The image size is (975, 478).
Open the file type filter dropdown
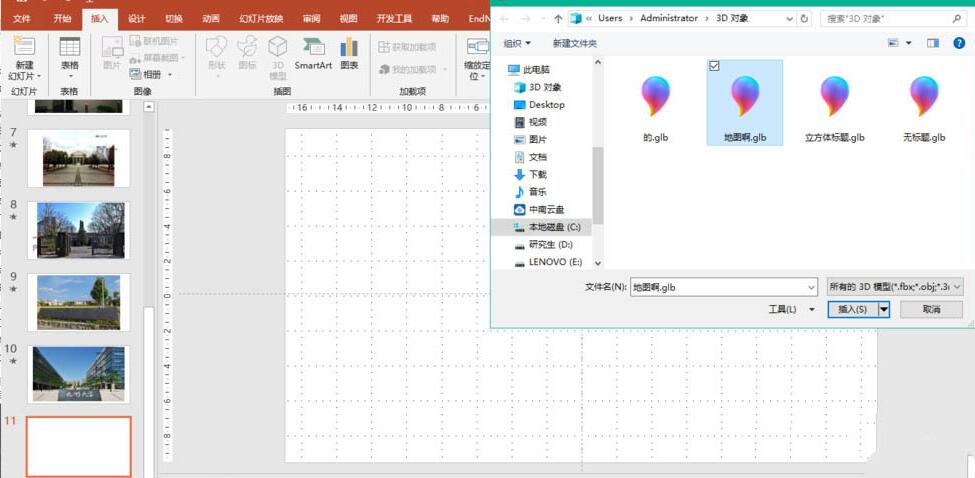pos(895,287)
